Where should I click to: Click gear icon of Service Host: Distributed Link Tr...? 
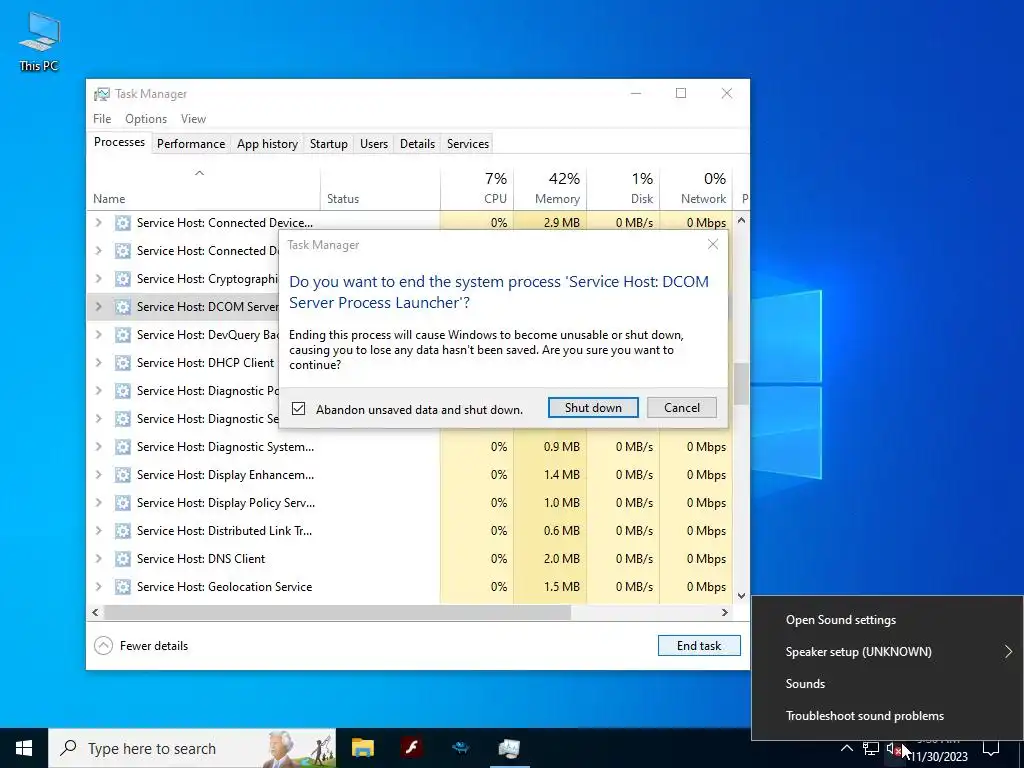click(x=122, y=531)
